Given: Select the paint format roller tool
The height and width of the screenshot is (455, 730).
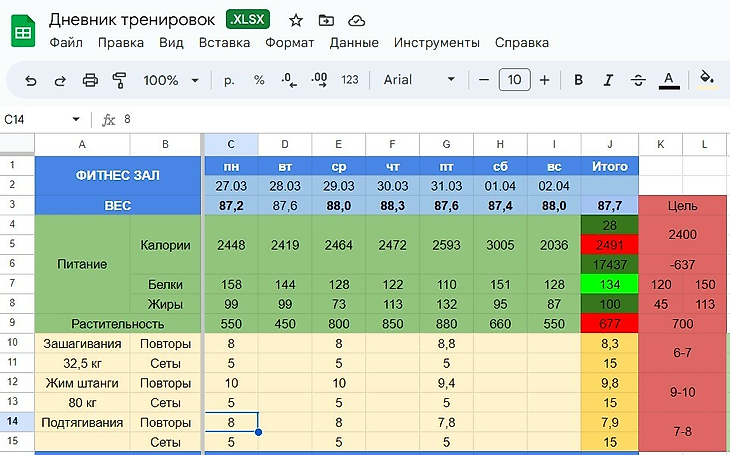Looking at the screenshot, I should pyautogui.click(x=119, y=80).
